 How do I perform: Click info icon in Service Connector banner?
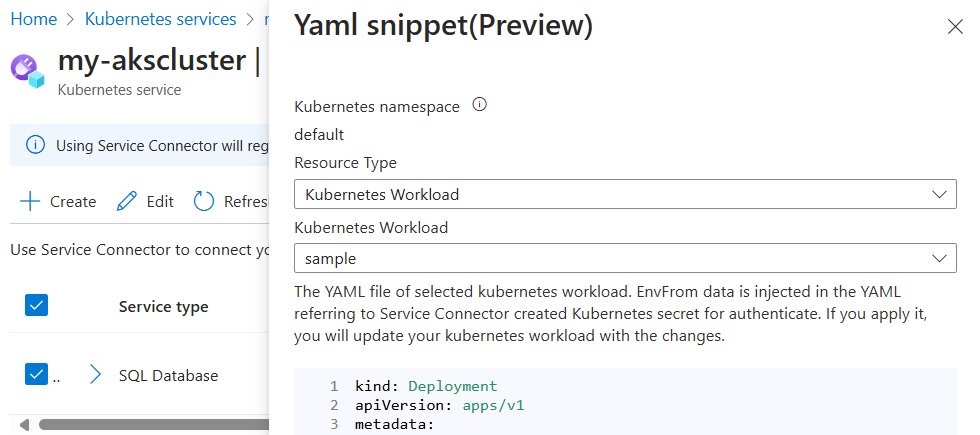pyautogui.click(x=36, y=145)
